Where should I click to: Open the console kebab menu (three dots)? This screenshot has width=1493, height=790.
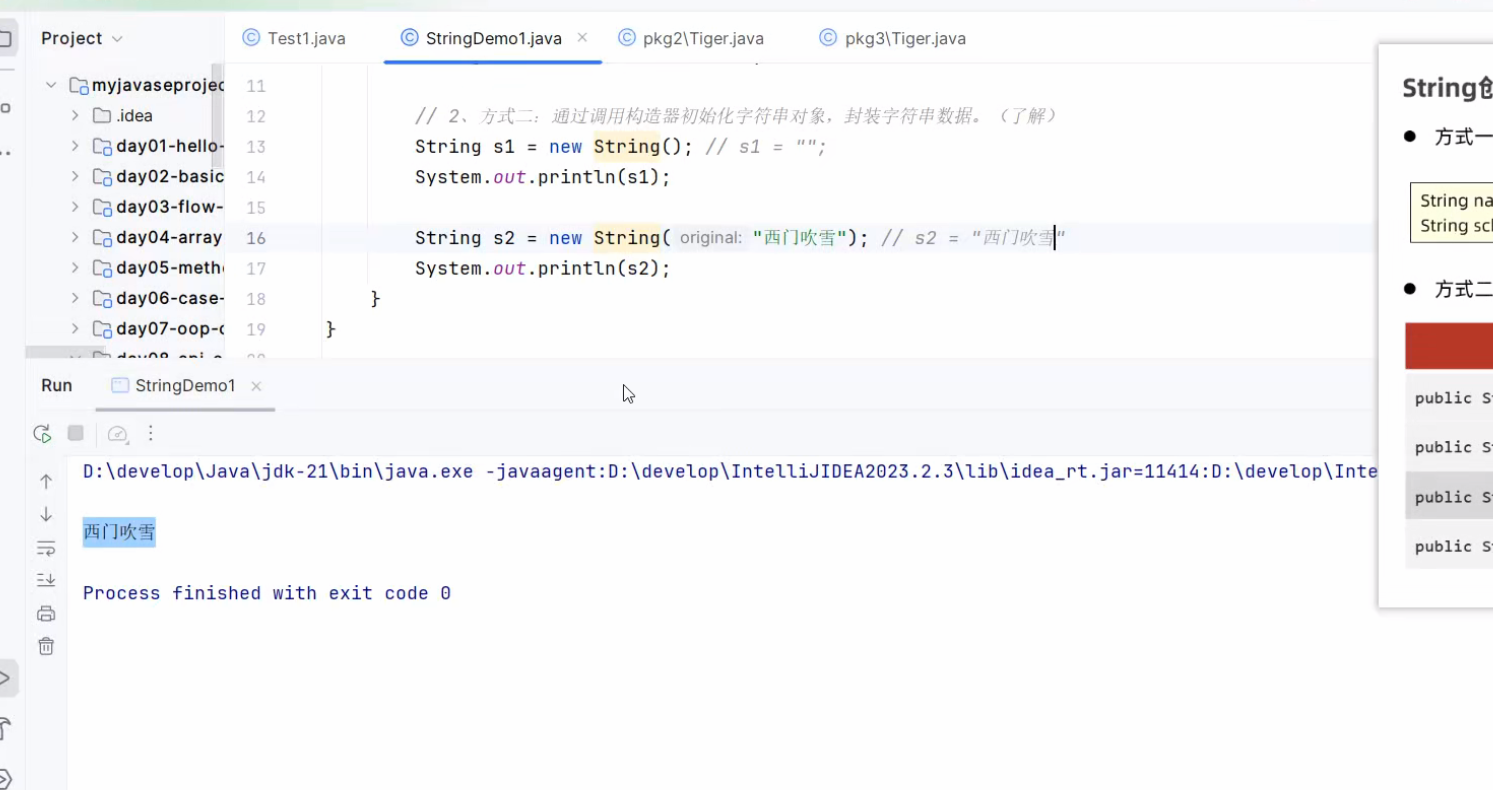tap(150, 433)
